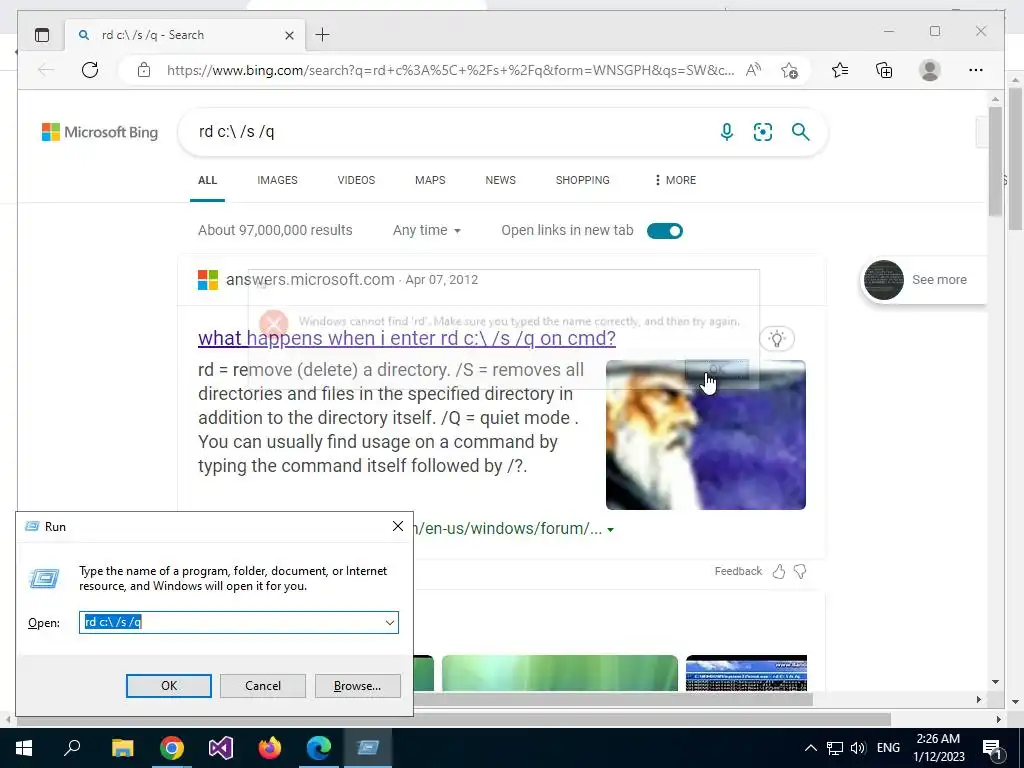1024x768 pixels.
Task: Give thumbs down feedback
Action: (800, 571)
